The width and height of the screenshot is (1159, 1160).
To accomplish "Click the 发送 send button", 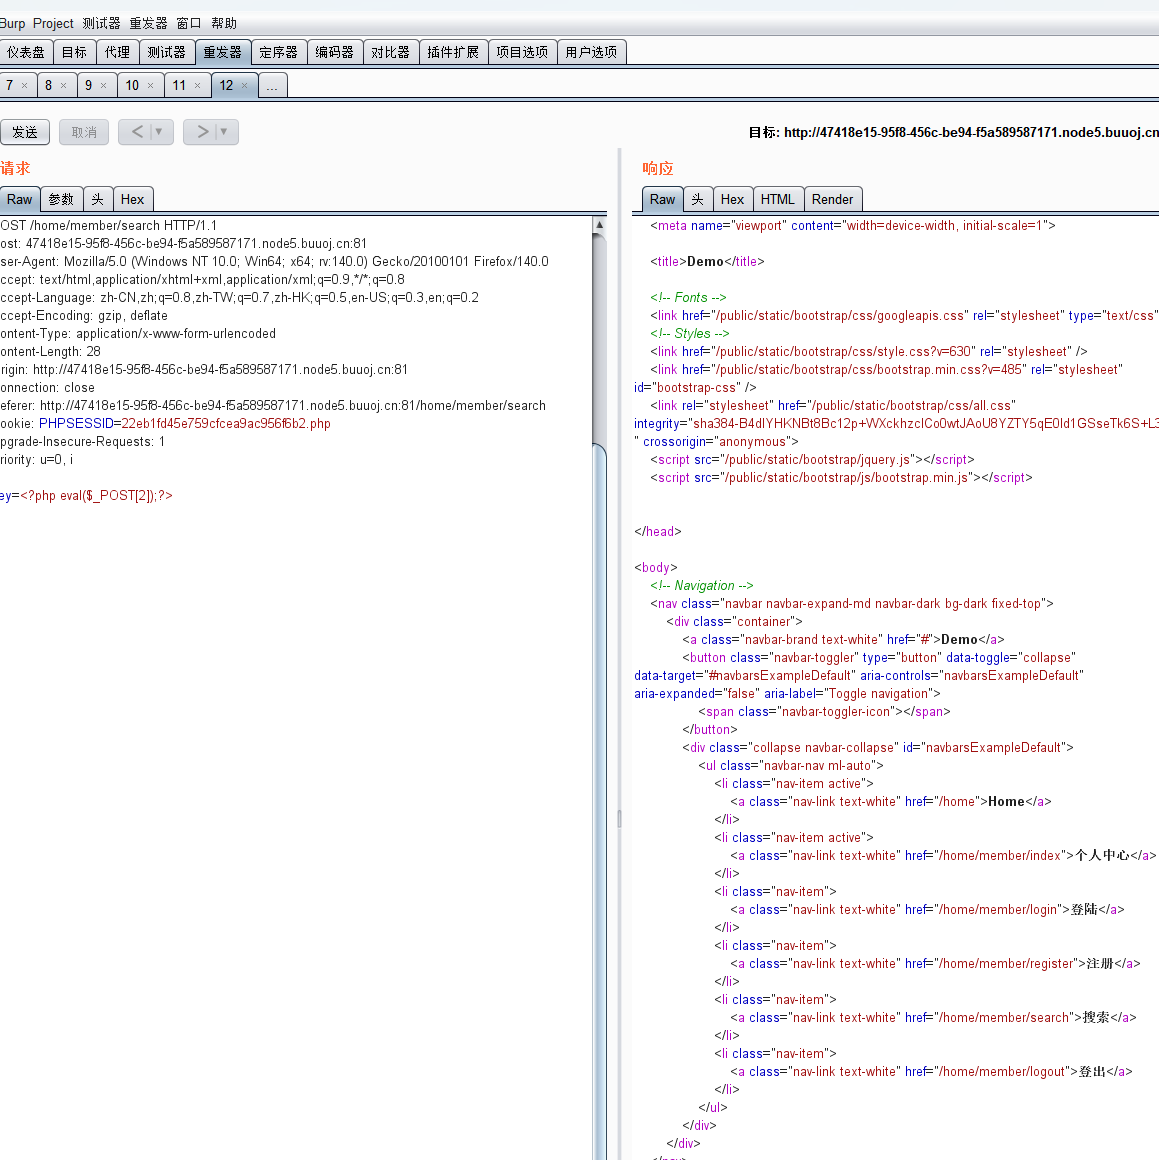I will click(24, 132).
